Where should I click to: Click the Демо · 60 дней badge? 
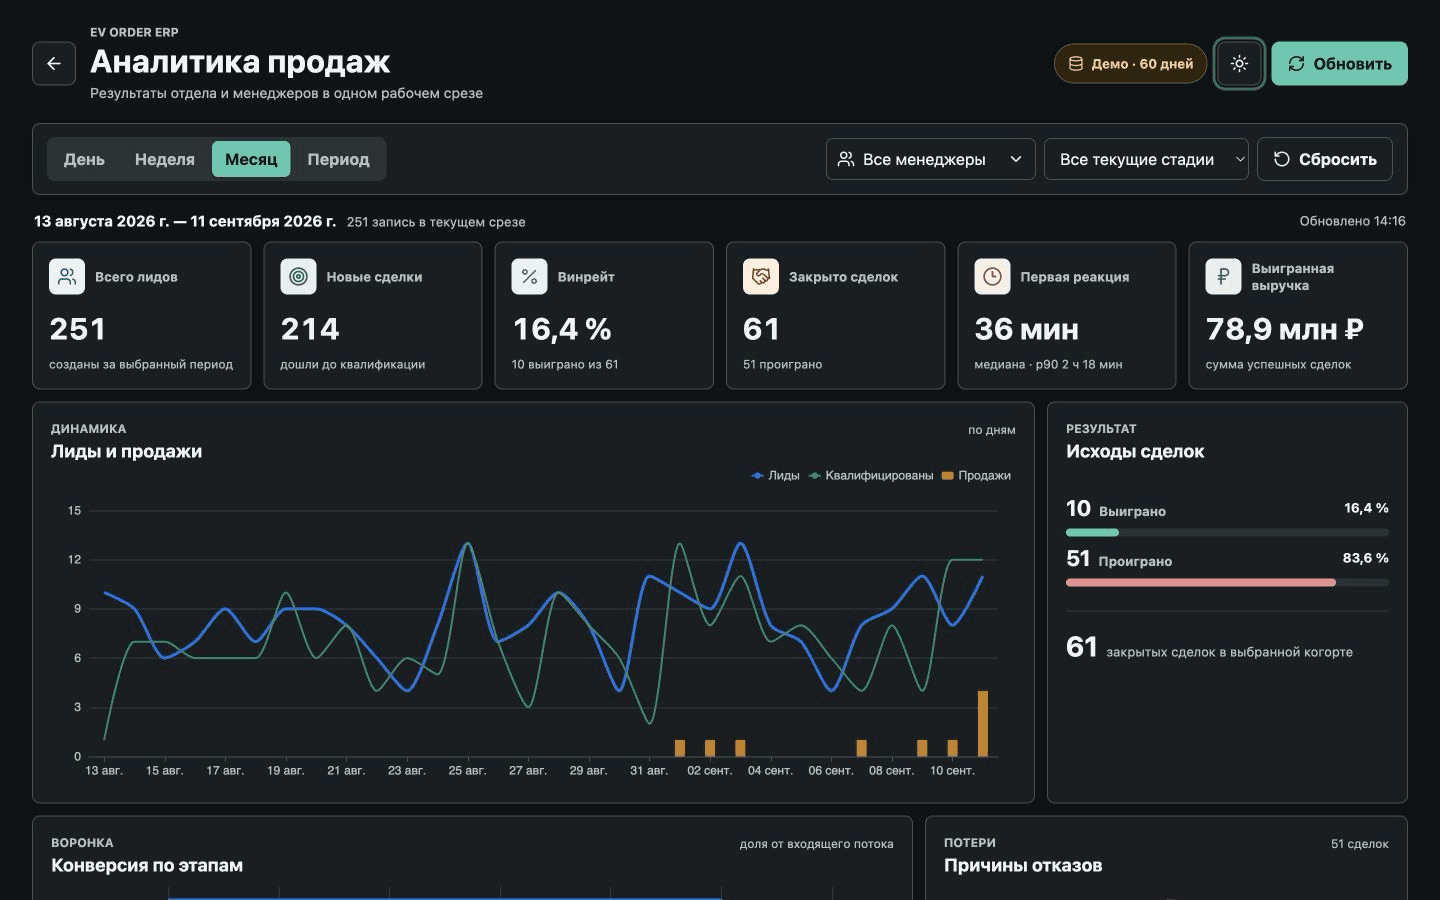[x=1130, y=64]
